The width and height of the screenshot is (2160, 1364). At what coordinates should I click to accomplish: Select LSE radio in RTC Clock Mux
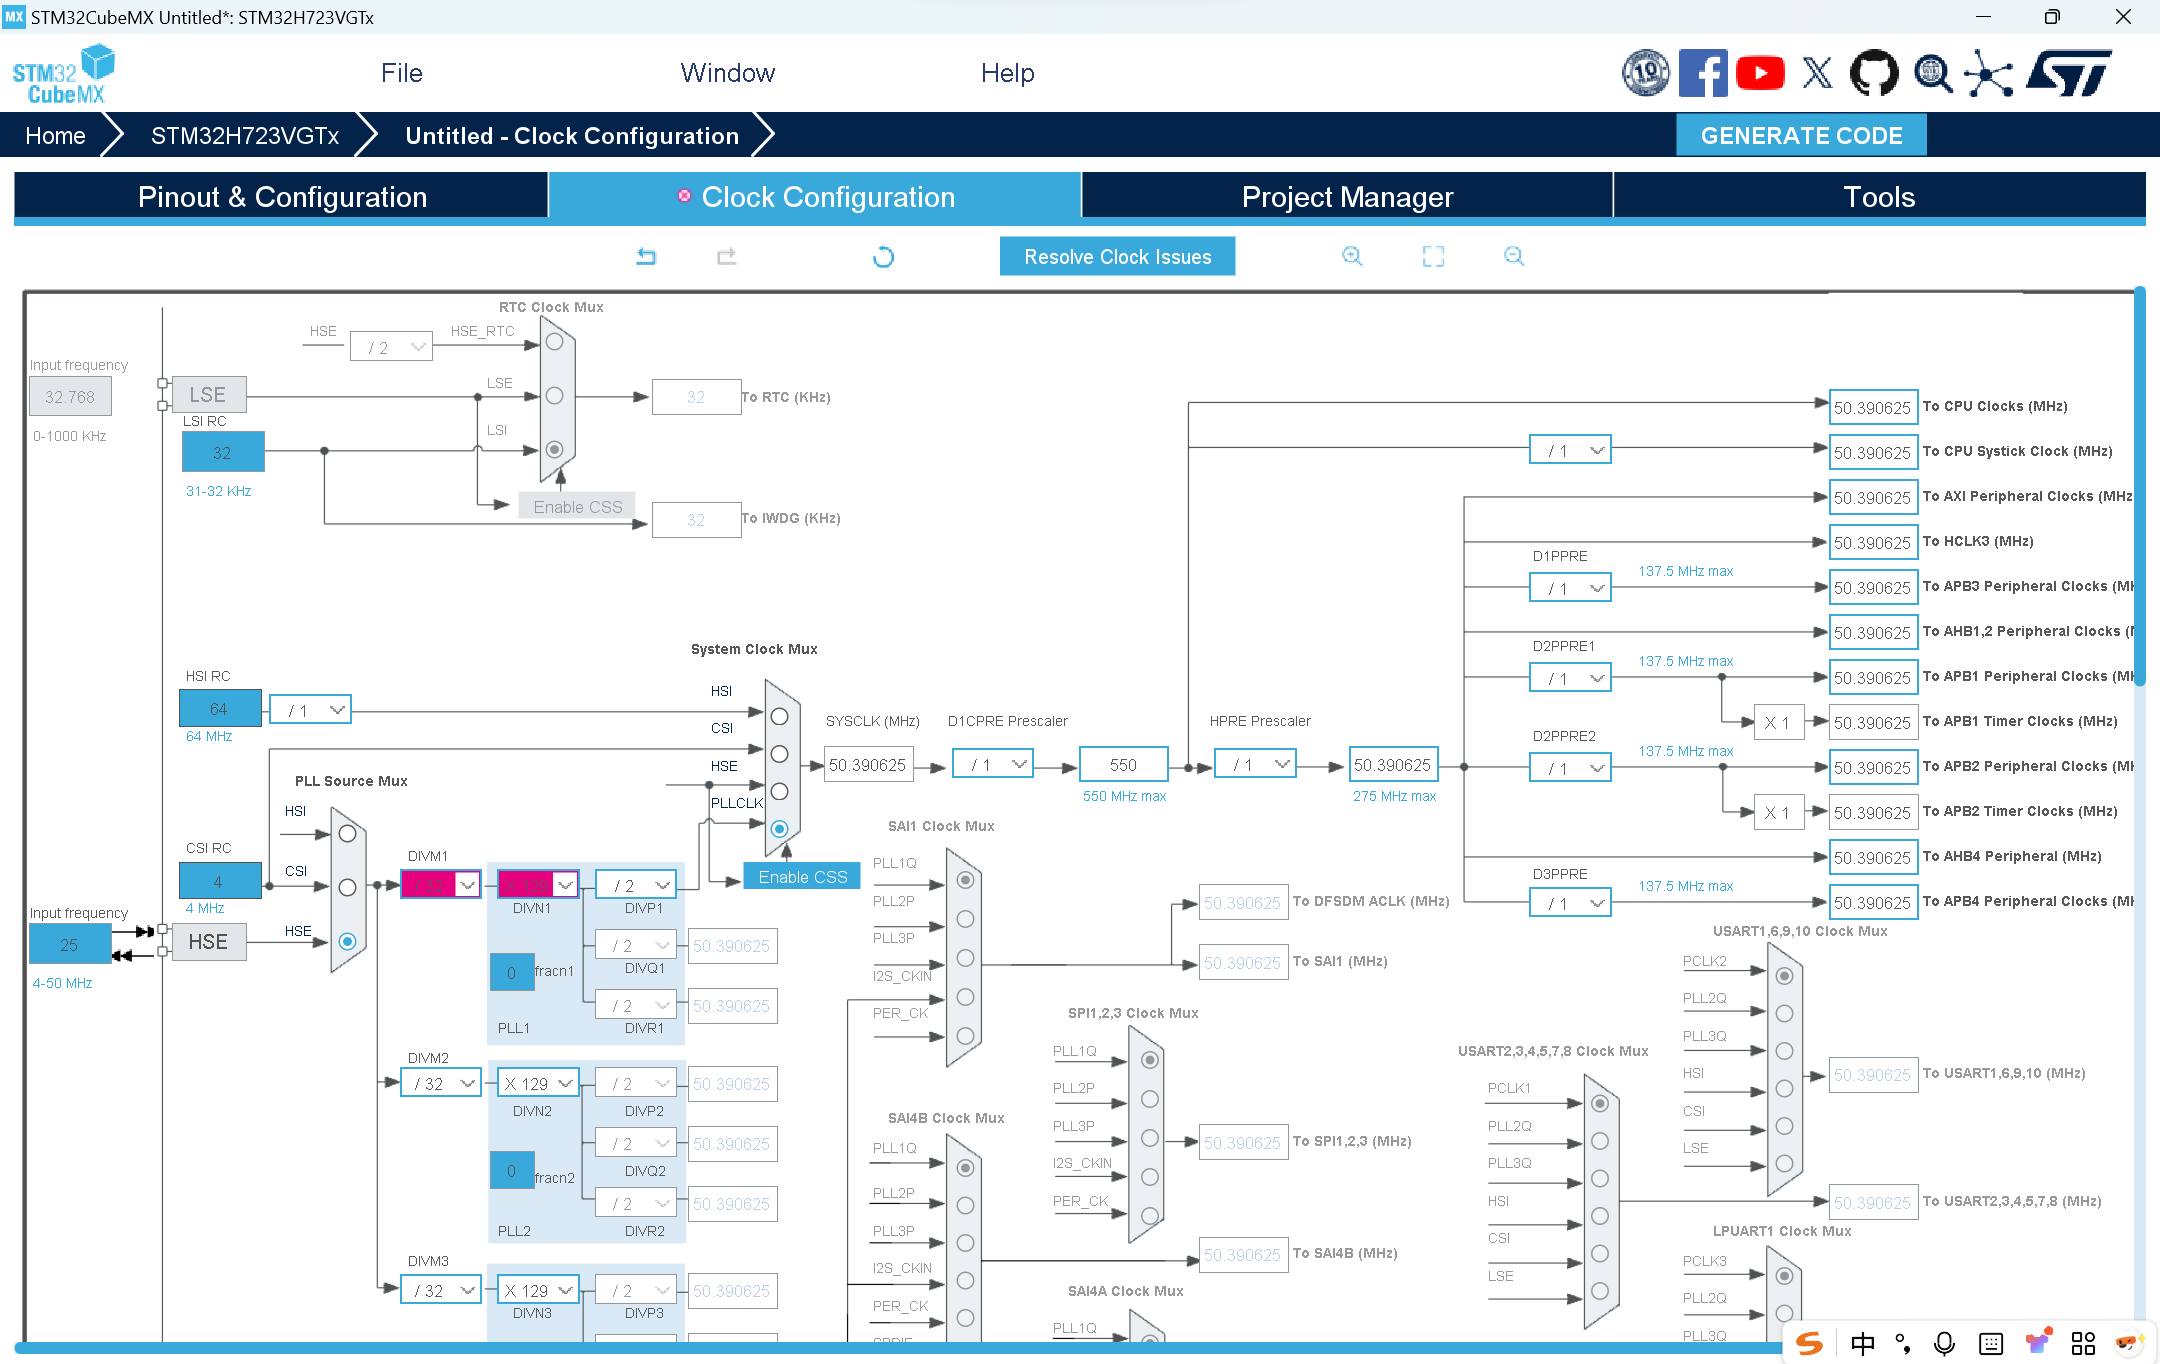[x=554, y=396]
